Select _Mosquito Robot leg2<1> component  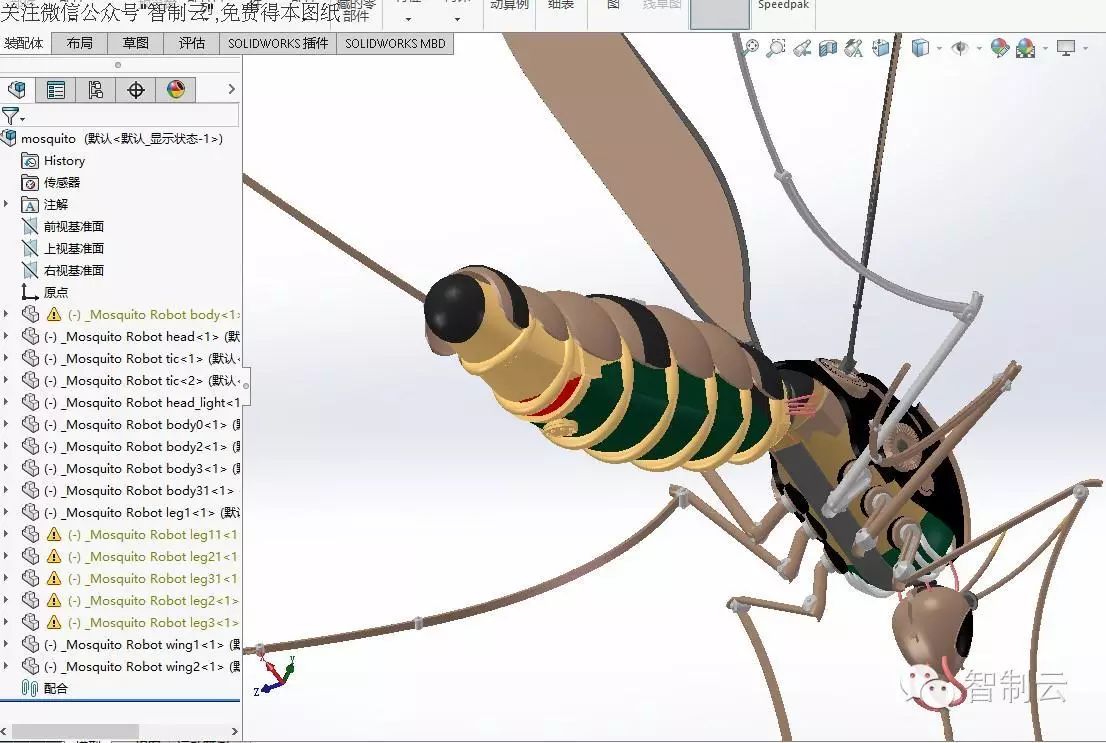[131, 600]
